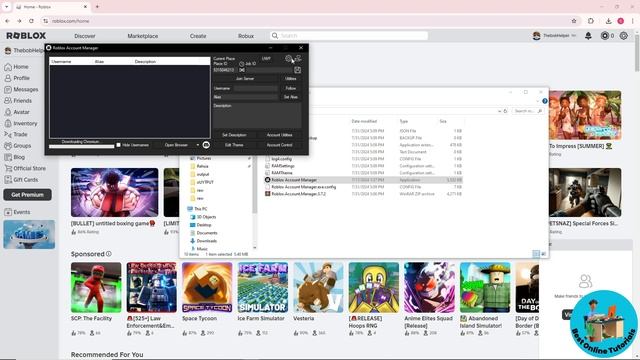The width and height of the screenshot is (640, 360).
Task: Click Set Alias button
Action: 291,97
